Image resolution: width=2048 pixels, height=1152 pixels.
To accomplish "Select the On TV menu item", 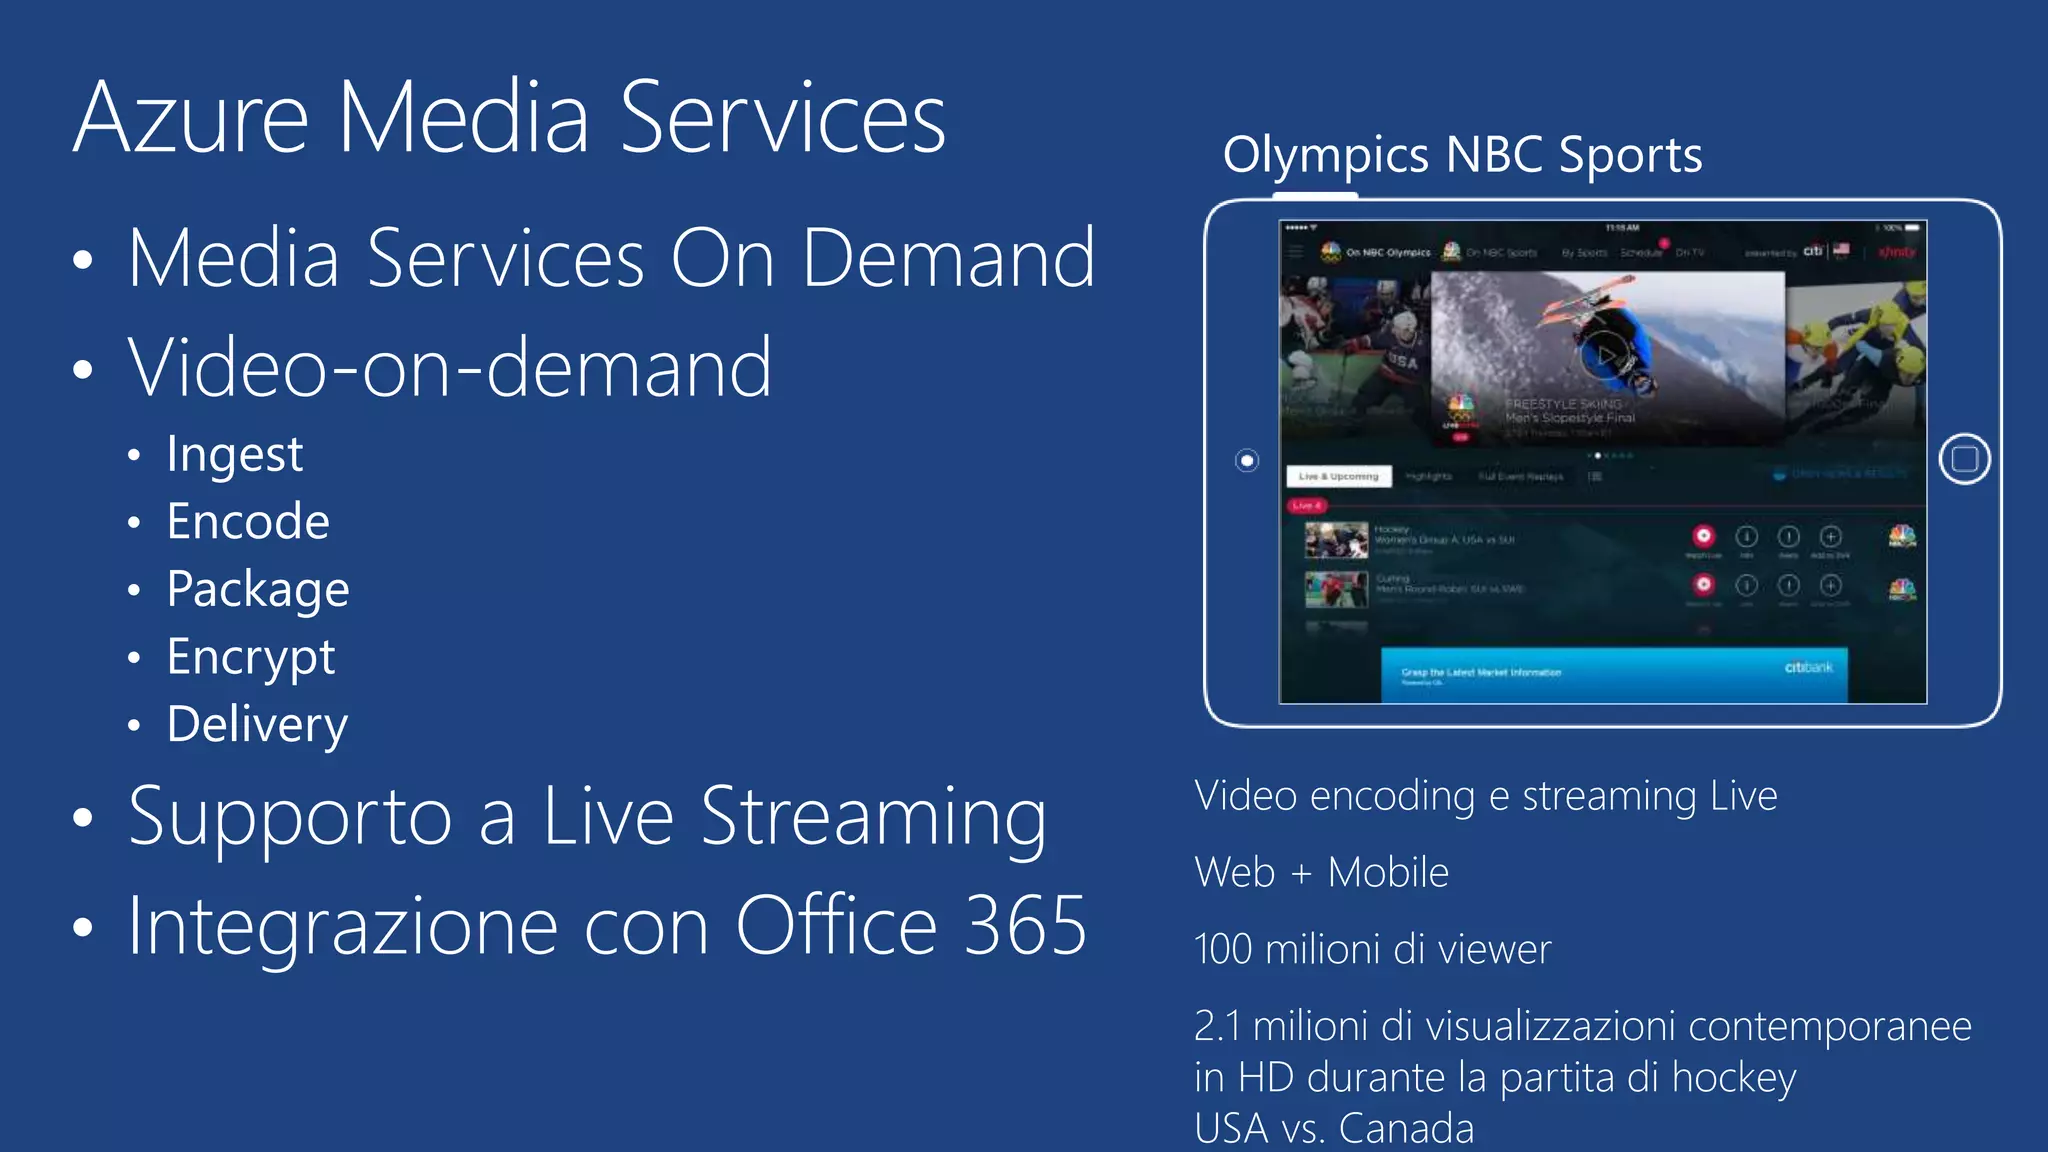I will click(x=1690, y=253).
